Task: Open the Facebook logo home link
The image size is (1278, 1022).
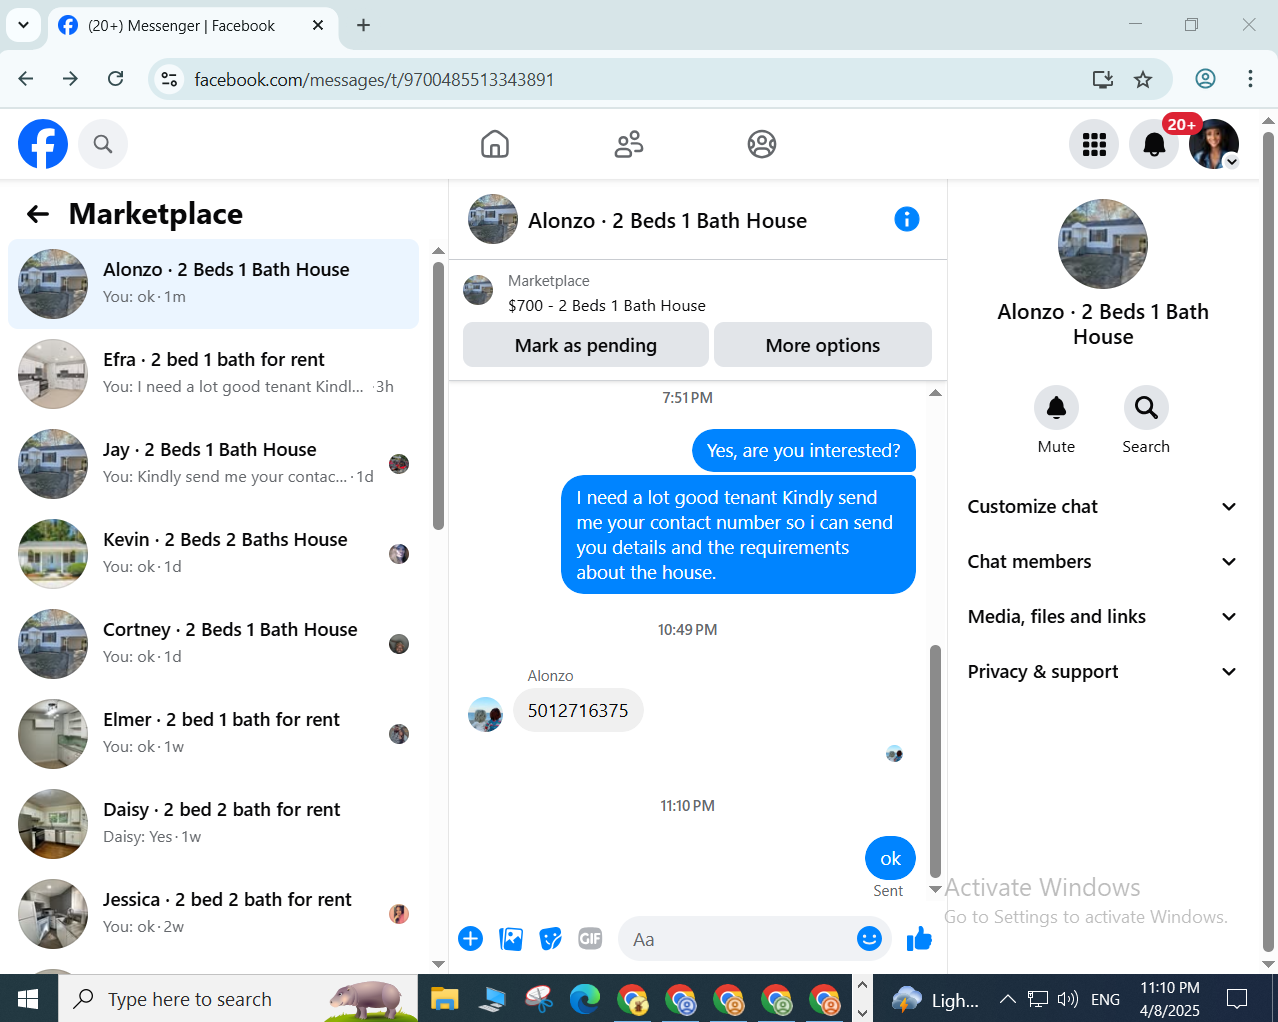Action: point(43,144)
